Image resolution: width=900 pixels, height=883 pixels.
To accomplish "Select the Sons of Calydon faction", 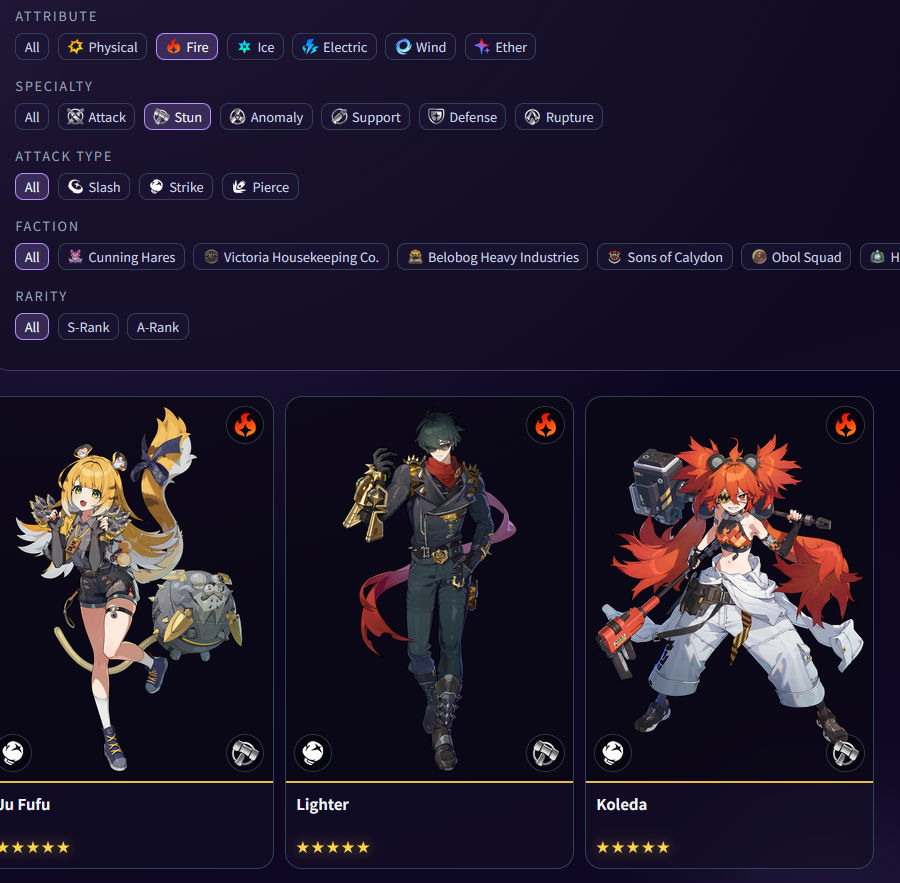I will (665, 257).
